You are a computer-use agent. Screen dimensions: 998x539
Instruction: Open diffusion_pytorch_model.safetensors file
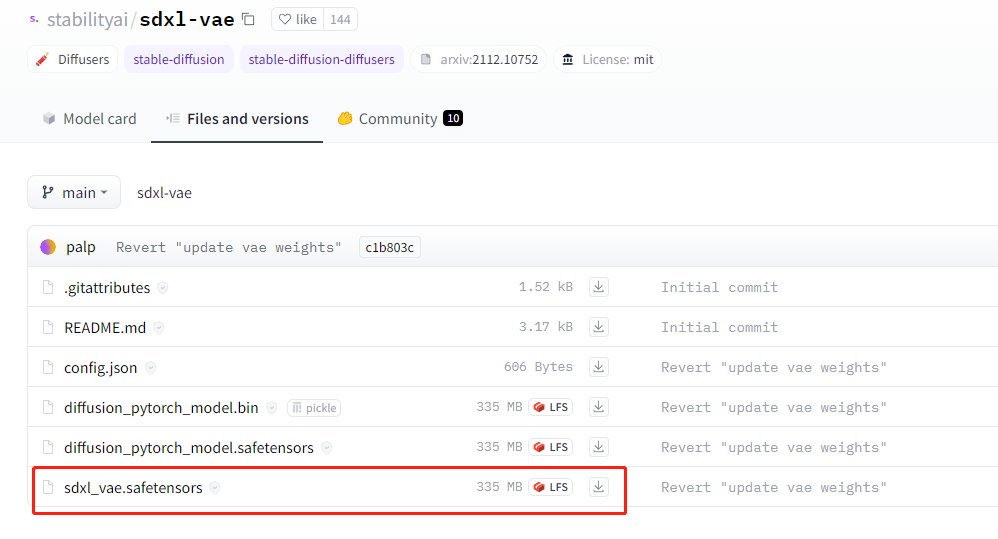(189, 448)
